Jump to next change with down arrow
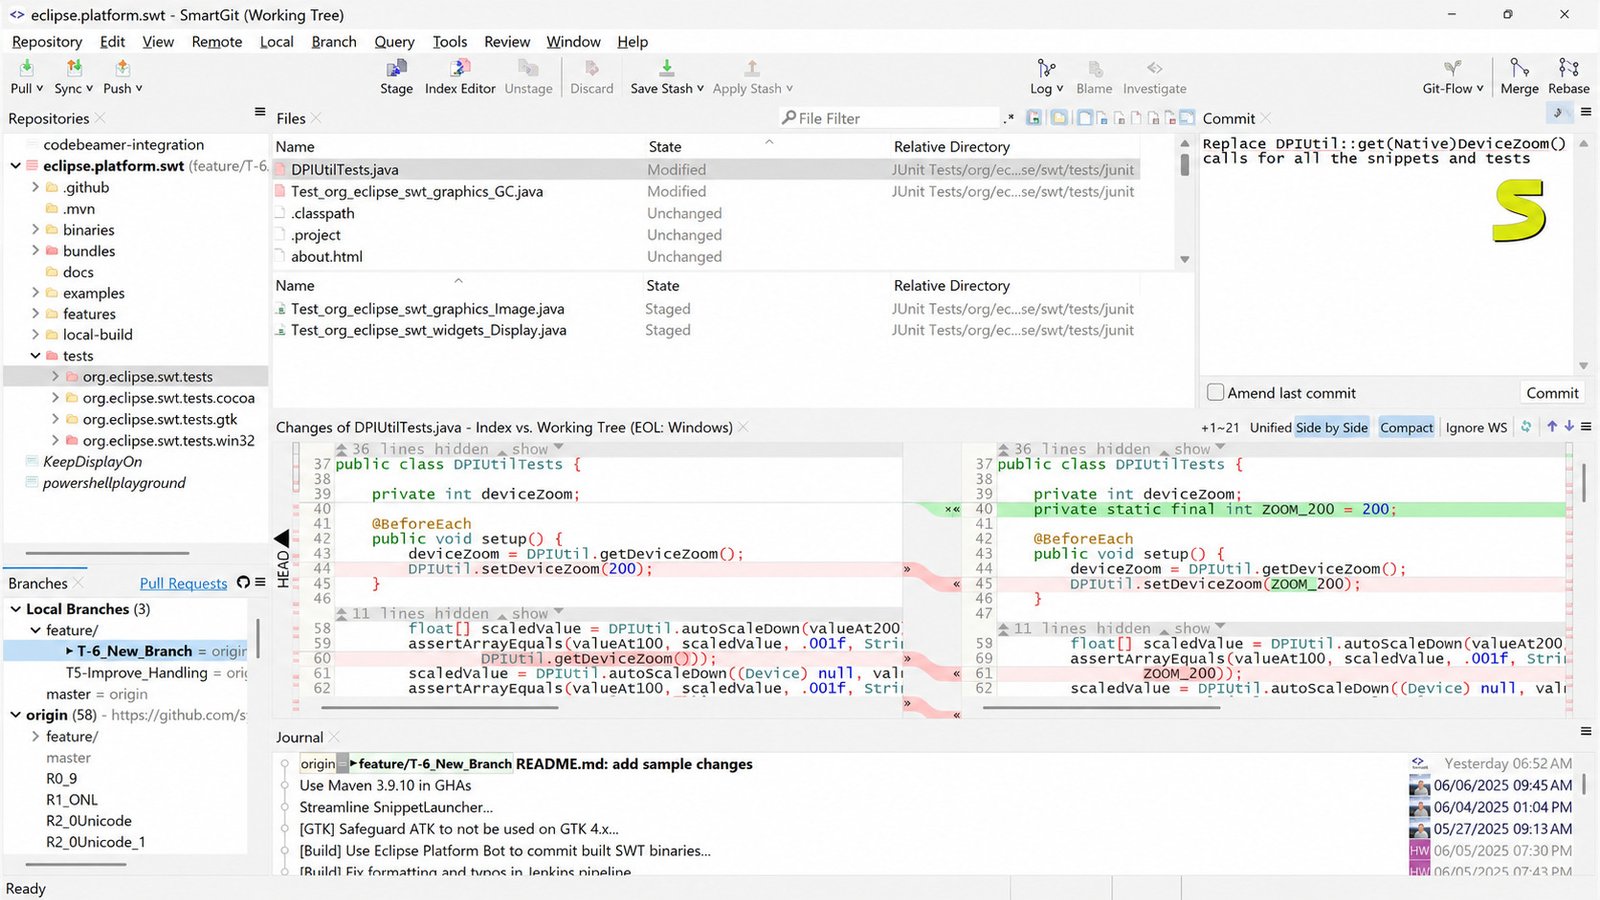The width and height of the screenshot is (1600, 900). click(1569, 426)
